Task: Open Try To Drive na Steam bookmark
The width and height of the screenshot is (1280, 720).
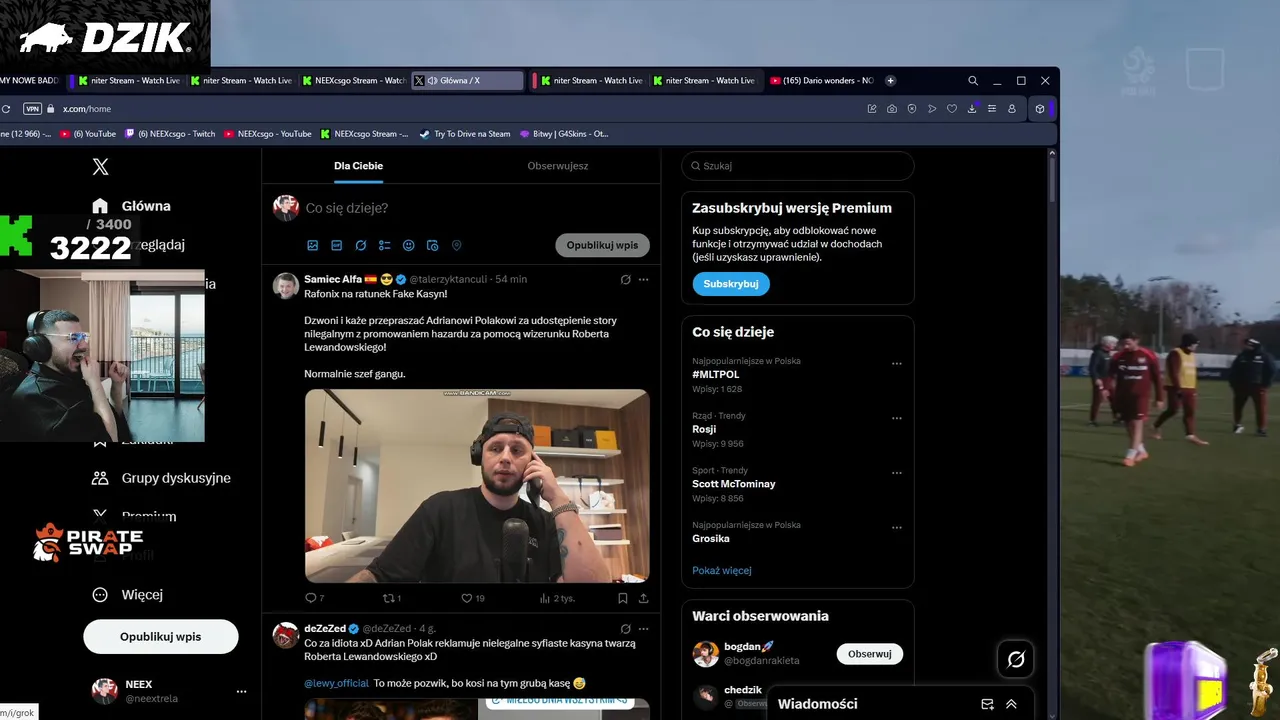Action: [465, 134]
